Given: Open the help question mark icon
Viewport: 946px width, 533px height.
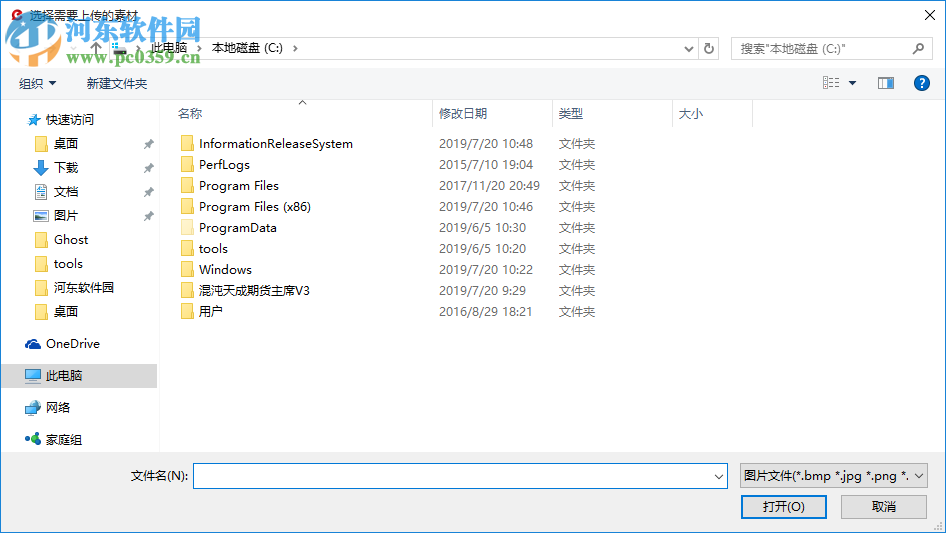Looking at the screenshot, I should coord(922,83).
